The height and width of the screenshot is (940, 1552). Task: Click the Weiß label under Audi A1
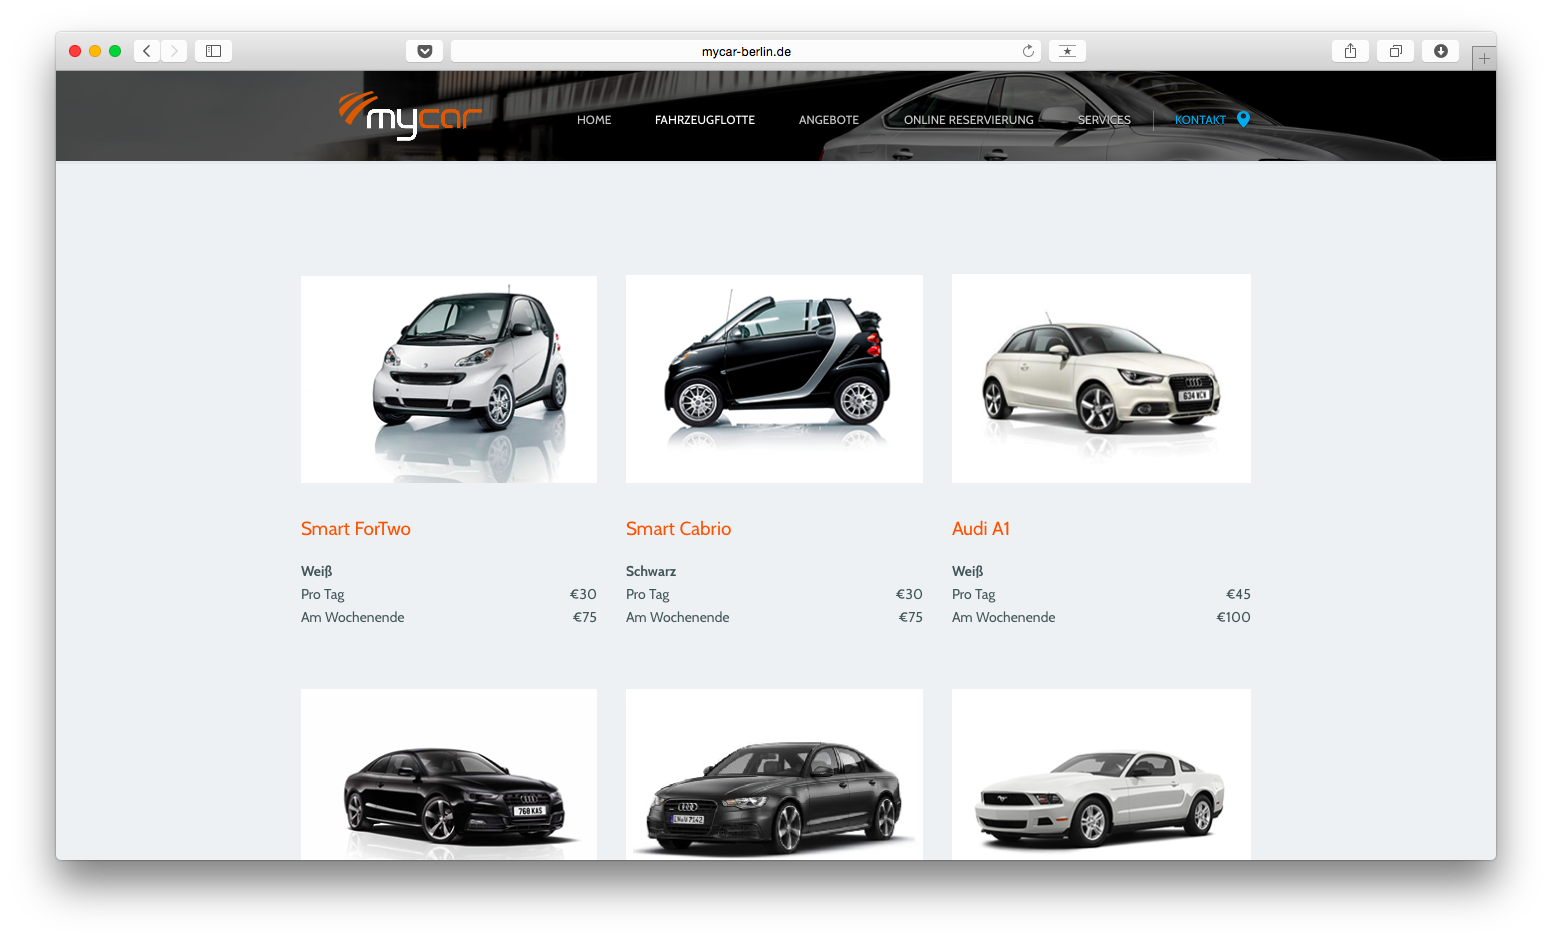[967, 571]
